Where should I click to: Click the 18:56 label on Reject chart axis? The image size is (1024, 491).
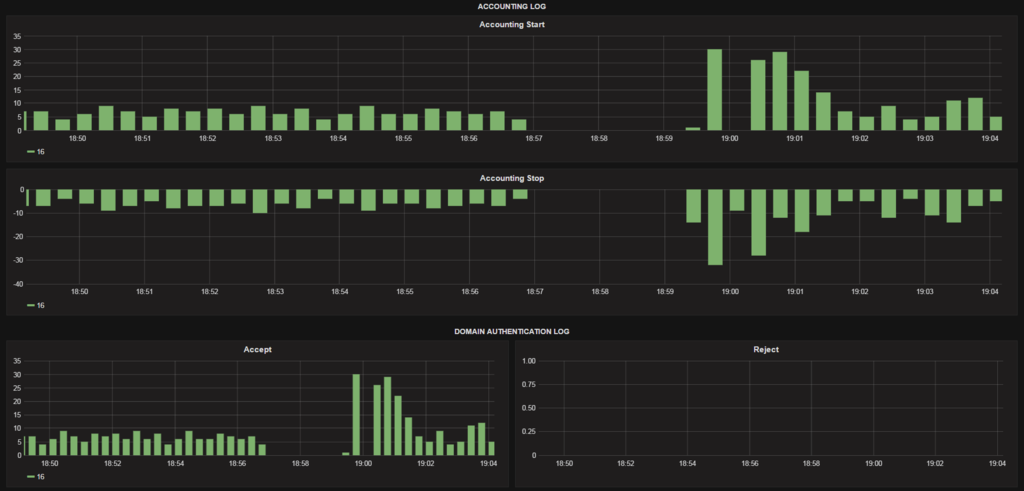tap(750, 464)
